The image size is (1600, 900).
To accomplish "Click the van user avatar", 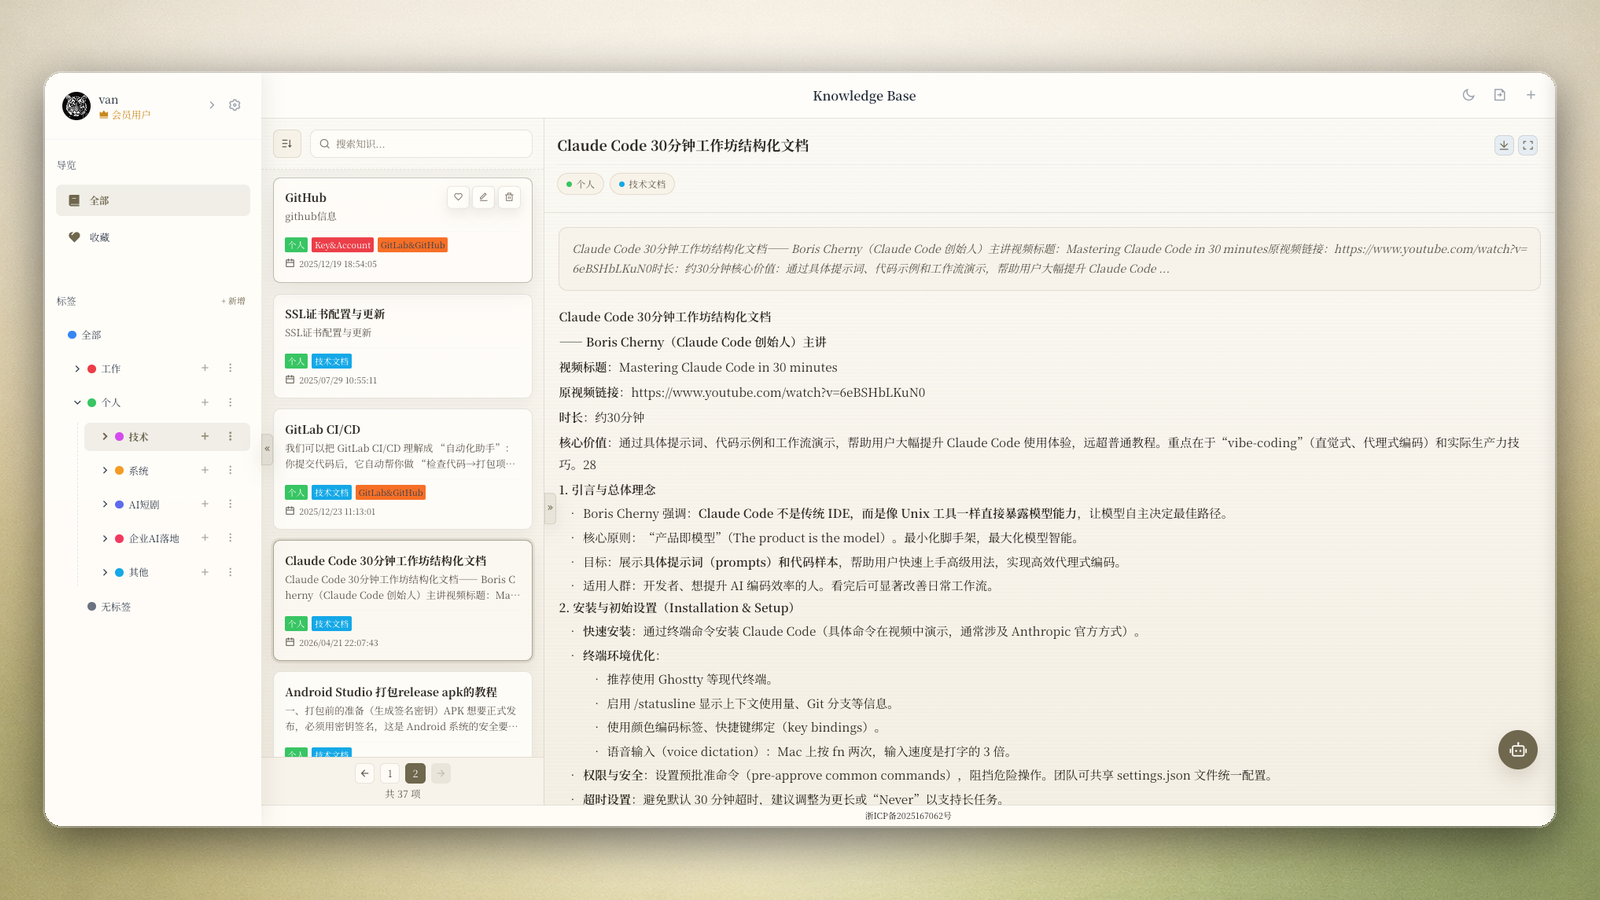I will pyautogui.click(x=76, y=106).
